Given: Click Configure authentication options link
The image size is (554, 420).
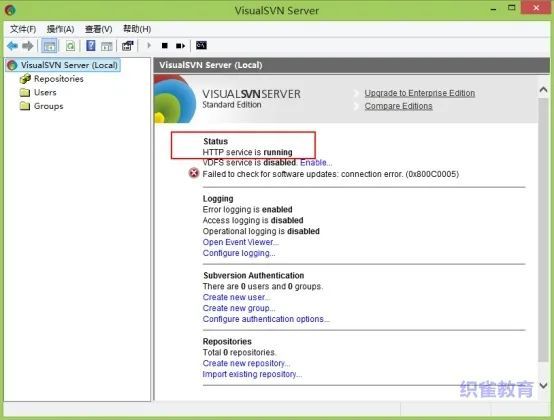Looking at the screenshot, I should click(x=266, y=319).
